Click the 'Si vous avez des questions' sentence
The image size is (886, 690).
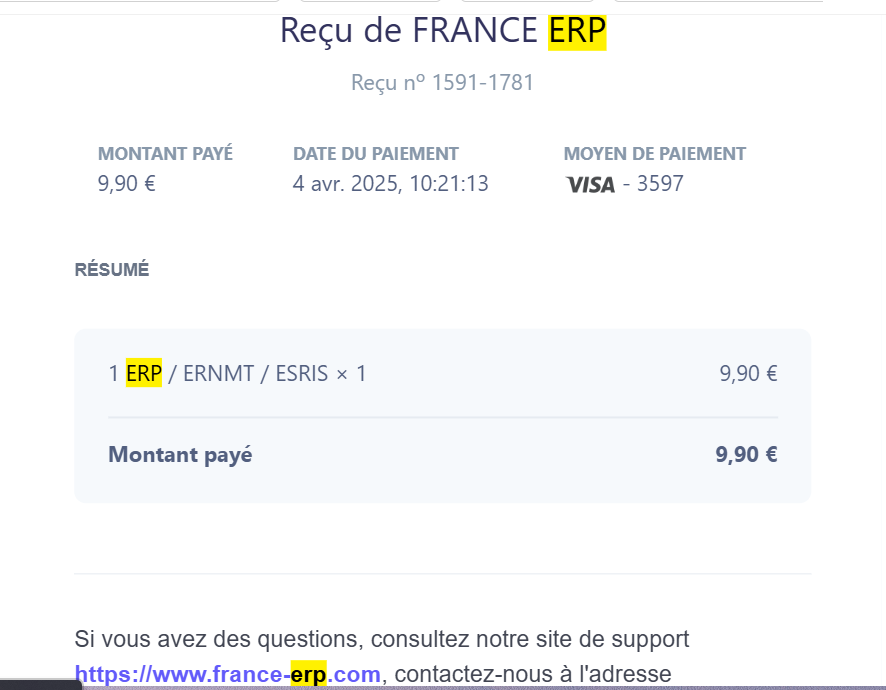pos(216,639)
